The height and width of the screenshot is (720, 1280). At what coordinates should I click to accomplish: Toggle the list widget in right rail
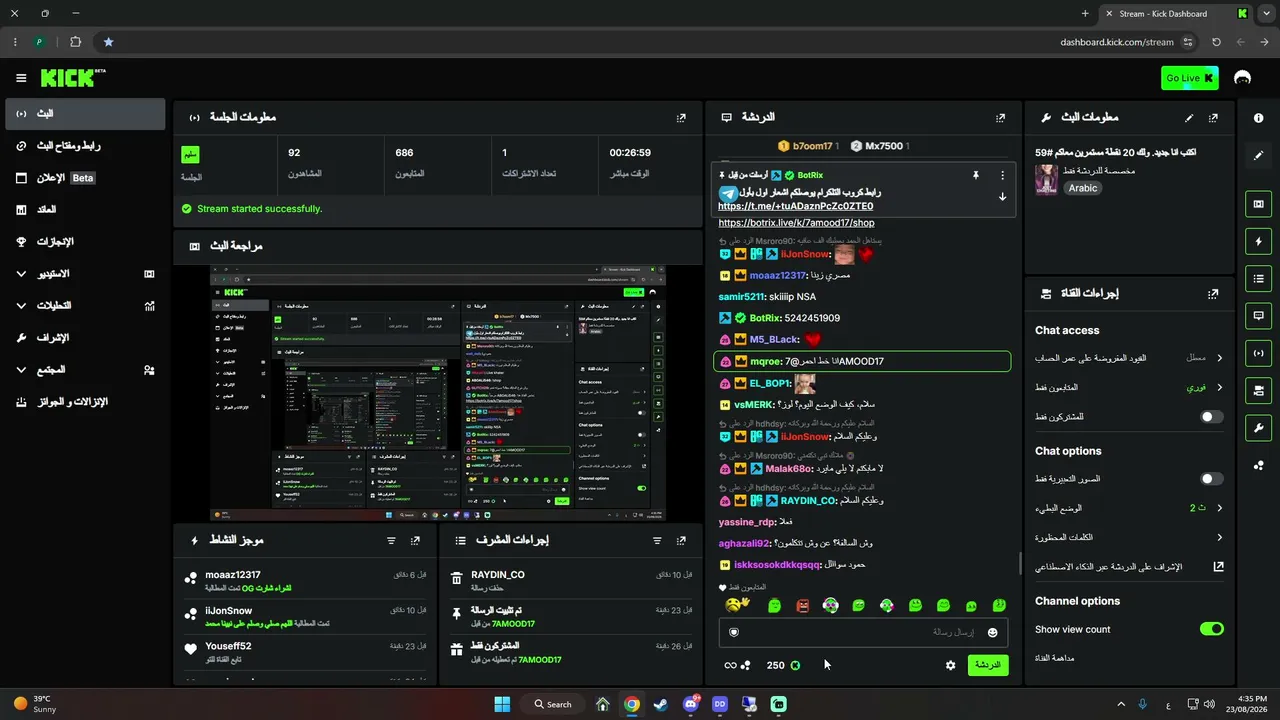[1258, 278]
